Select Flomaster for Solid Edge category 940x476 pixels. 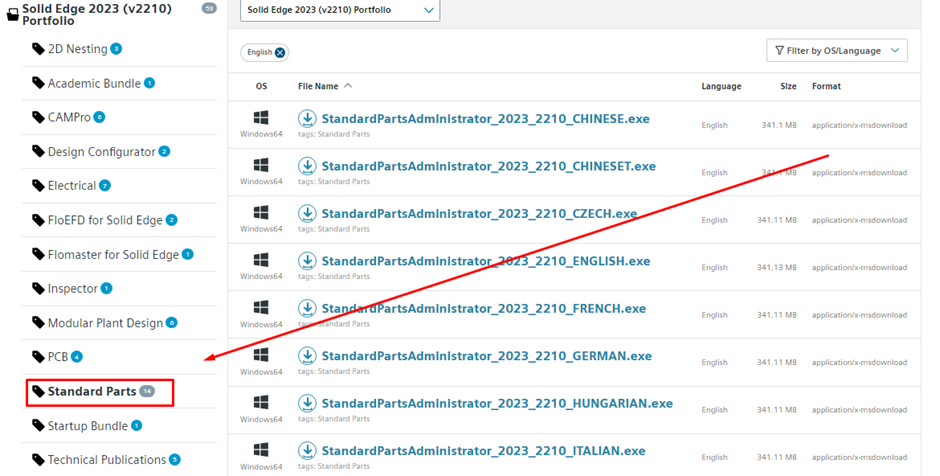(113, 255)
